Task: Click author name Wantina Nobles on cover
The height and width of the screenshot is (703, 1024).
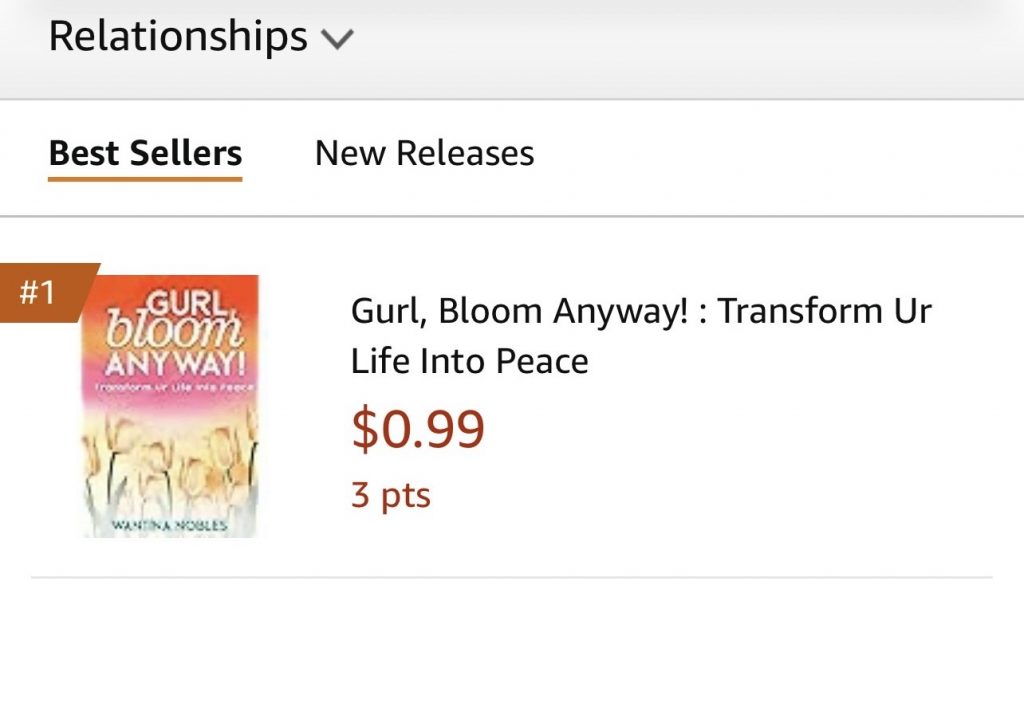Action: [x=170, y=525]
